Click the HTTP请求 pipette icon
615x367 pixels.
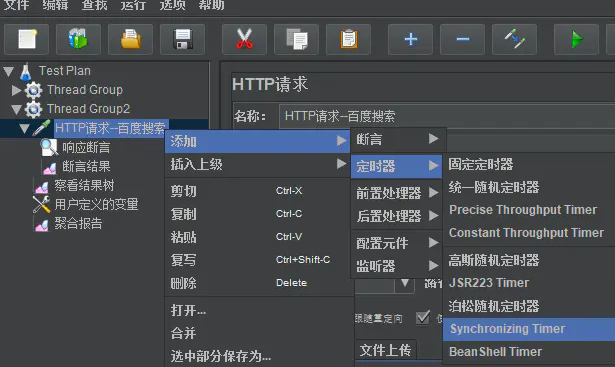[42, 128]
